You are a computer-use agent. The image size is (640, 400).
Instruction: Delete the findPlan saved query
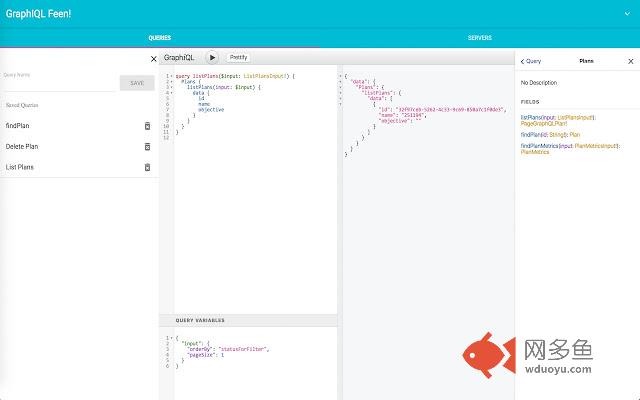coord(147,126)
